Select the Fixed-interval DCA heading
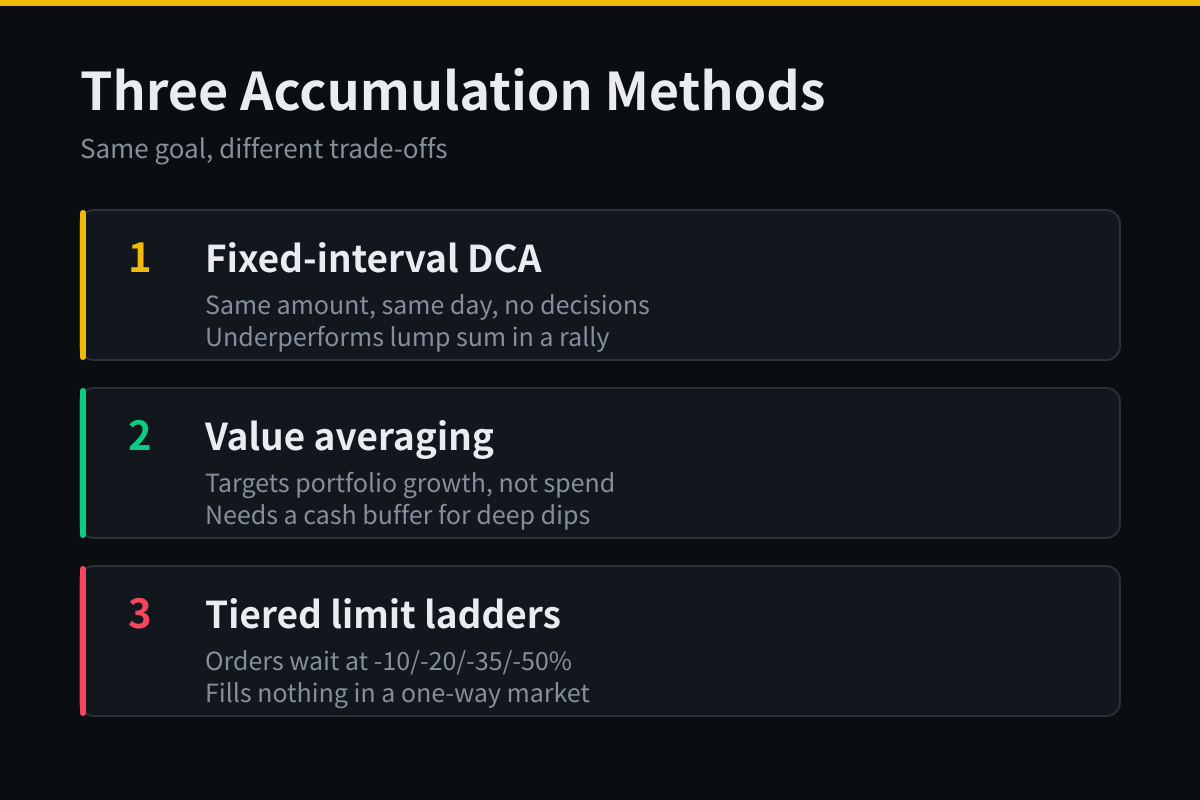 [x=373, y=258]
